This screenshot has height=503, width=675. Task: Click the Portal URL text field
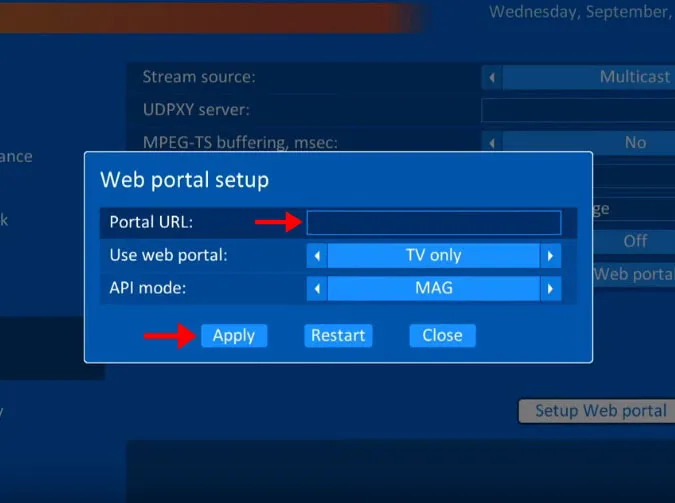point(433,222)
